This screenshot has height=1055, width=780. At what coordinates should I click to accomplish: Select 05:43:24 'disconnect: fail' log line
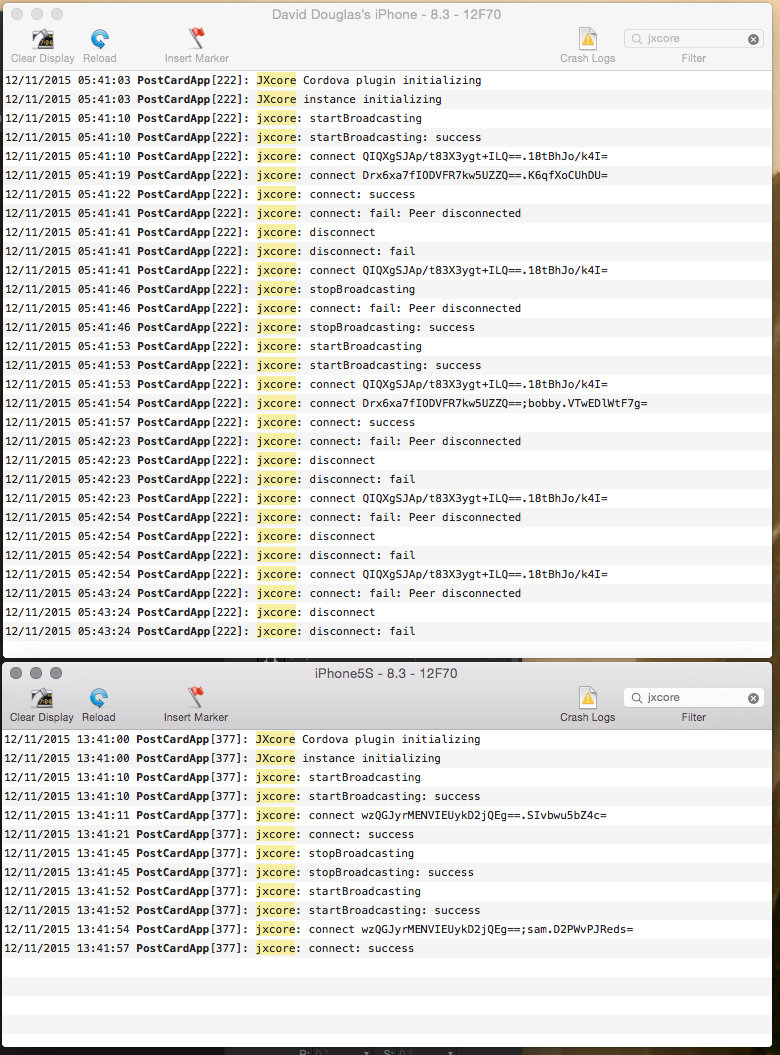coord(387,631)
